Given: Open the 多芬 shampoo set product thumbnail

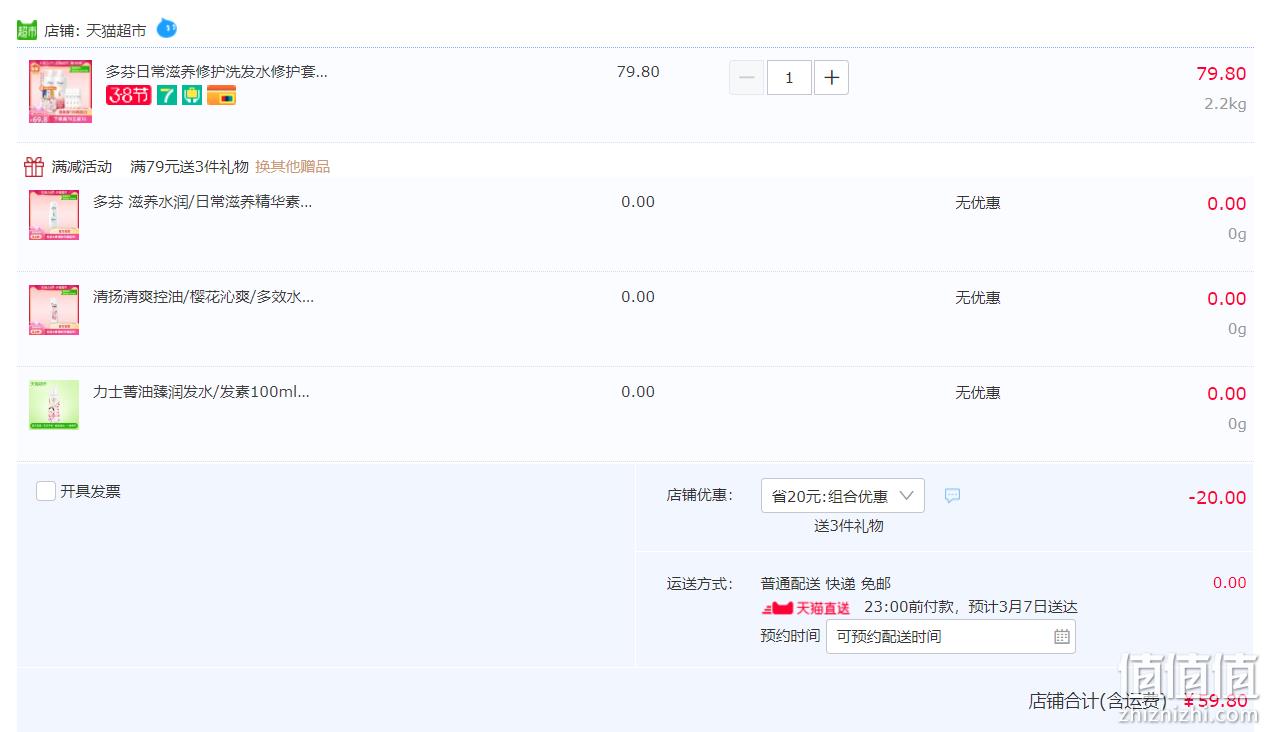Looking at the screenshot, I should click(x=60, y=91).
